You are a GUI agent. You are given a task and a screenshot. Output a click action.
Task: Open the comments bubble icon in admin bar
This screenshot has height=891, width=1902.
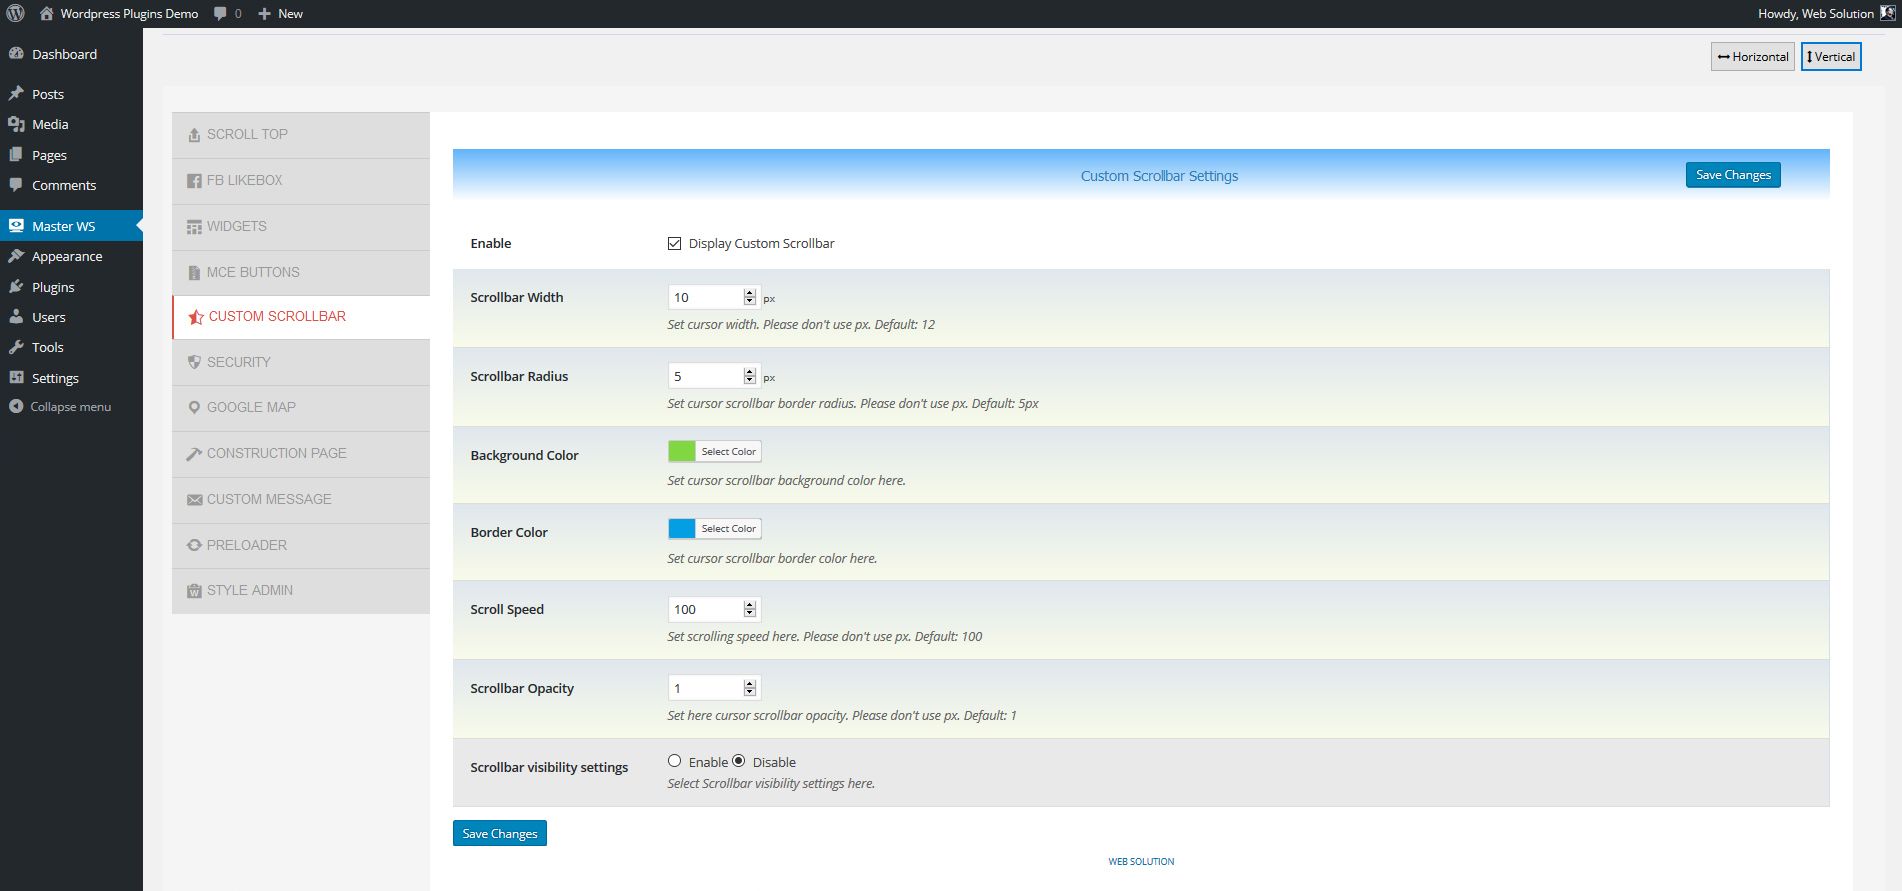(220, 14)
